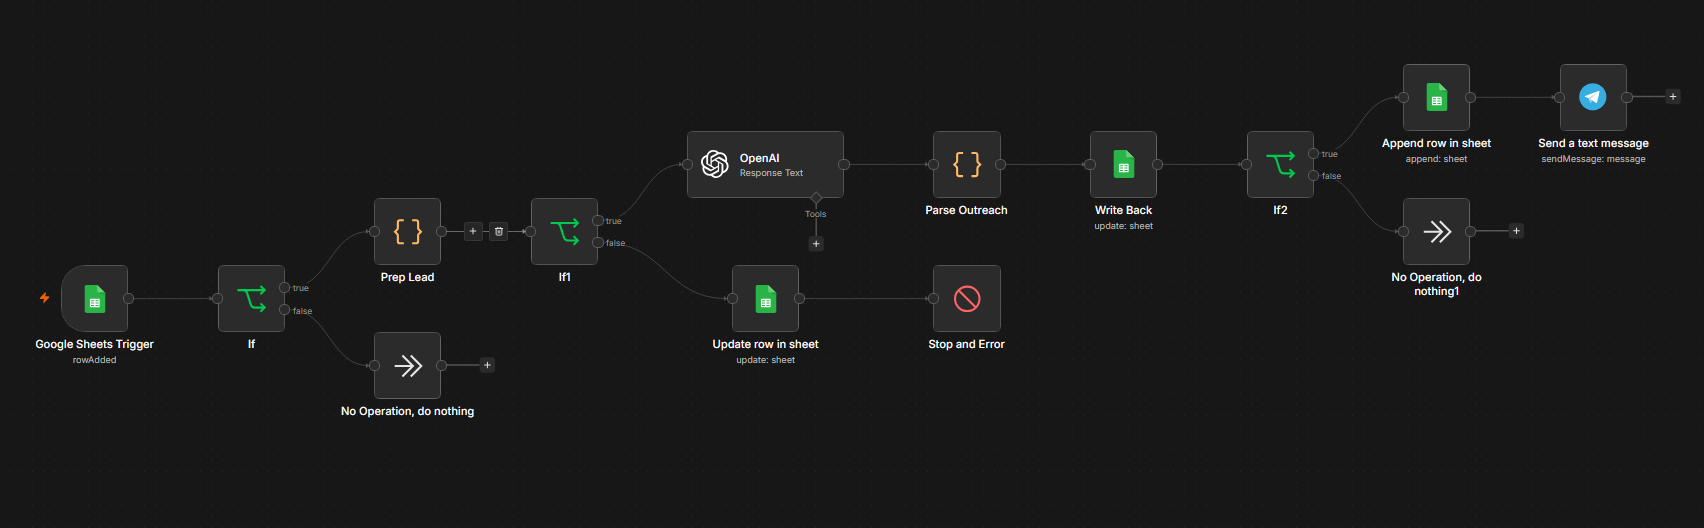Image resolution: width=1704 pixels, height=528 pixels.
Task: Click the Append row in sheet output connector
Action: [1470, 97]
